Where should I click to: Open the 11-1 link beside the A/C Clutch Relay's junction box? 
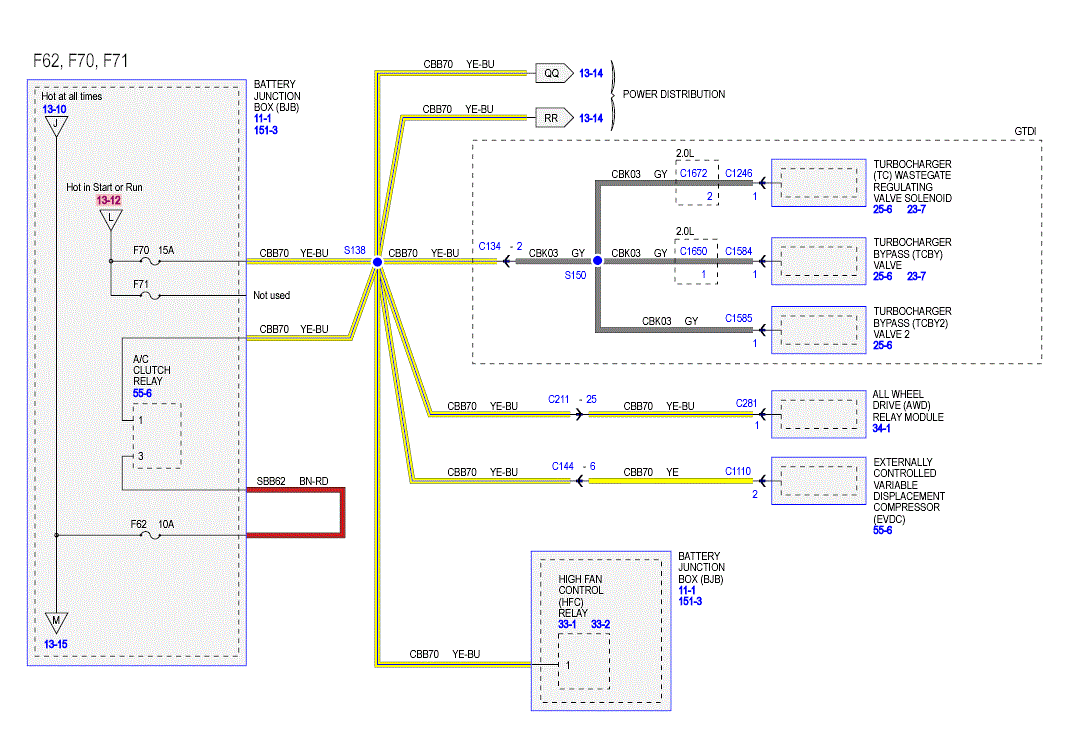point(262,118)
